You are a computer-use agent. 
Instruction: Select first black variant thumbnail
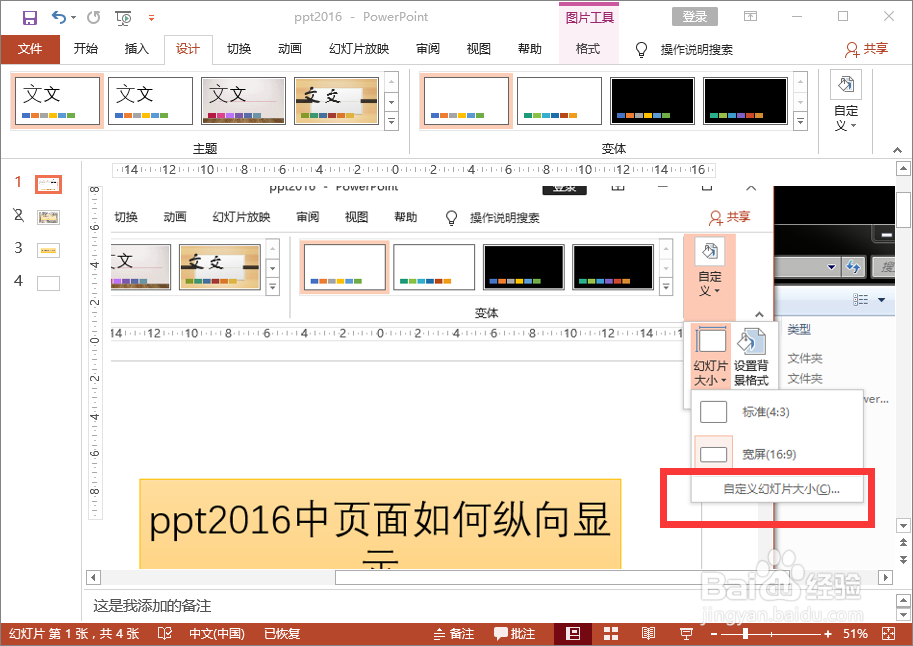point(653,101)
